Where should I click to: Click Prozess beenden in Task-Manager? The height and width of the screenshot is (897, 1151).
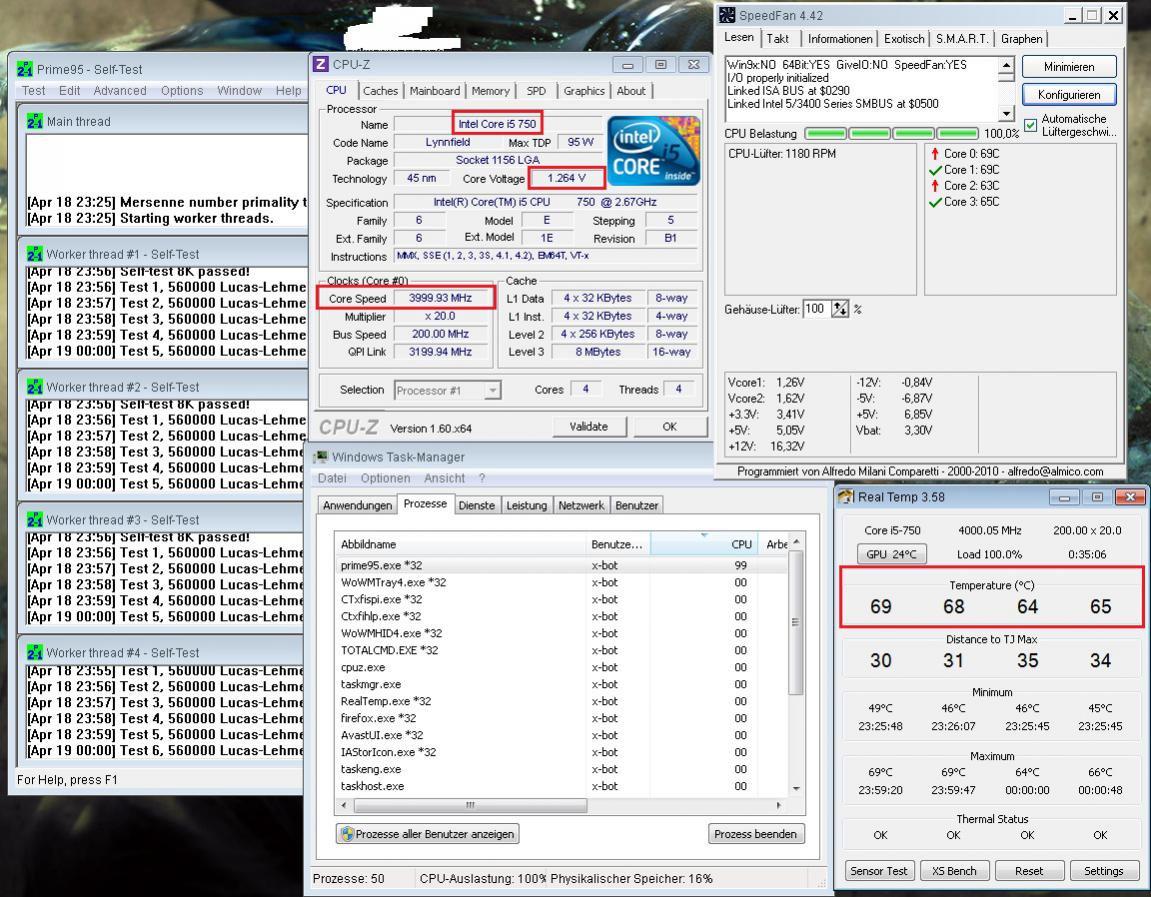755,834
